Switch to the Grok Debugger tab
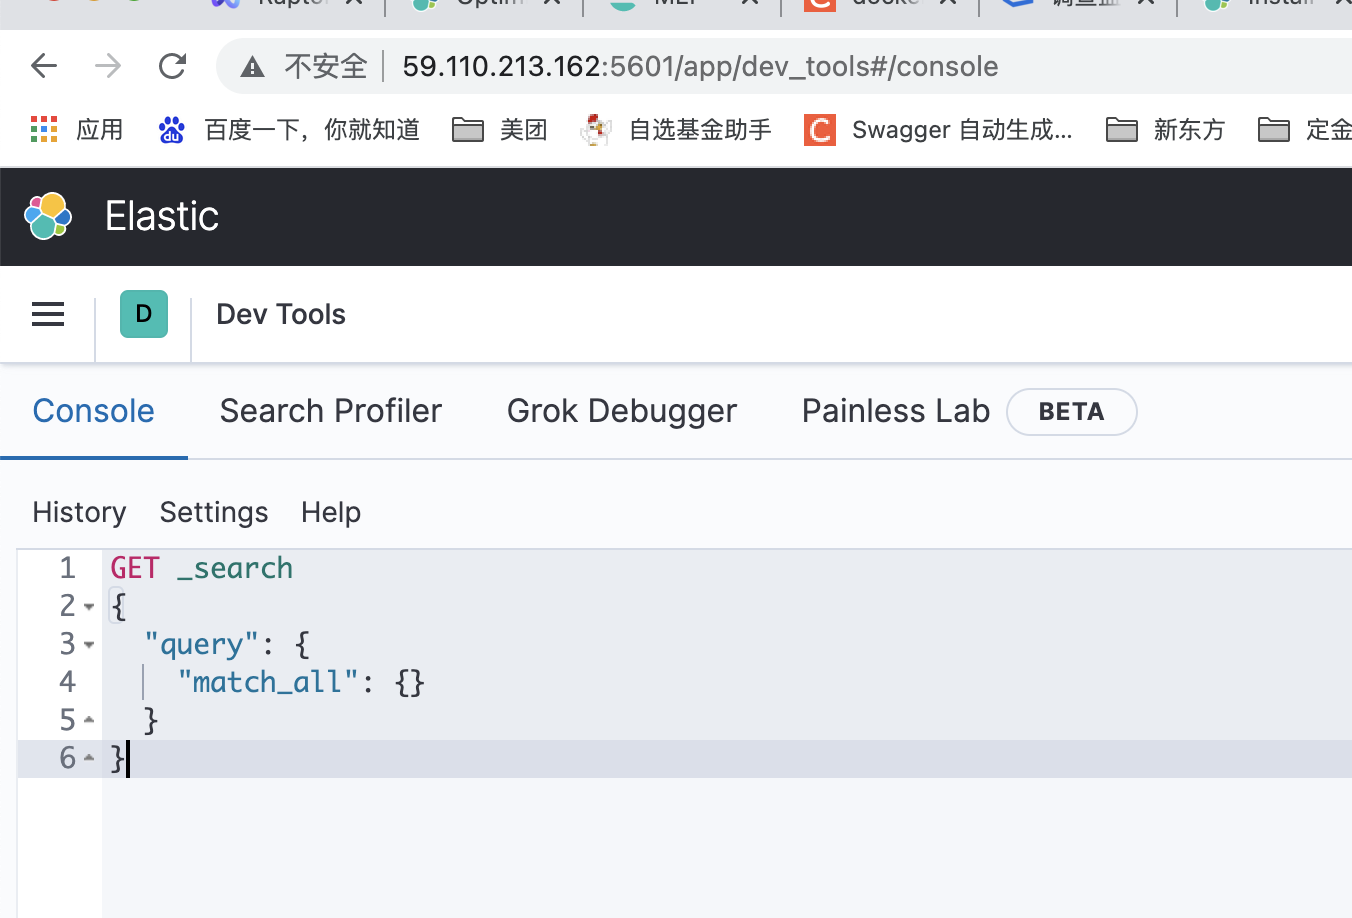Viewport: 1352px width, 918px height. 622,411
